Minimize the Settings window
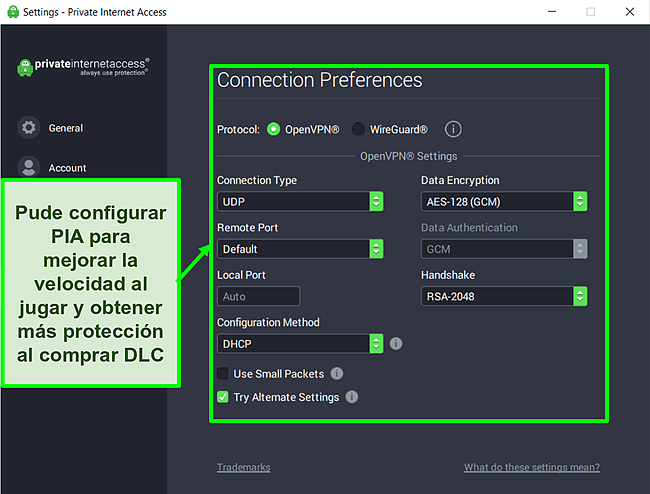This screenshot has height=494, width=650. click(552, 12)
